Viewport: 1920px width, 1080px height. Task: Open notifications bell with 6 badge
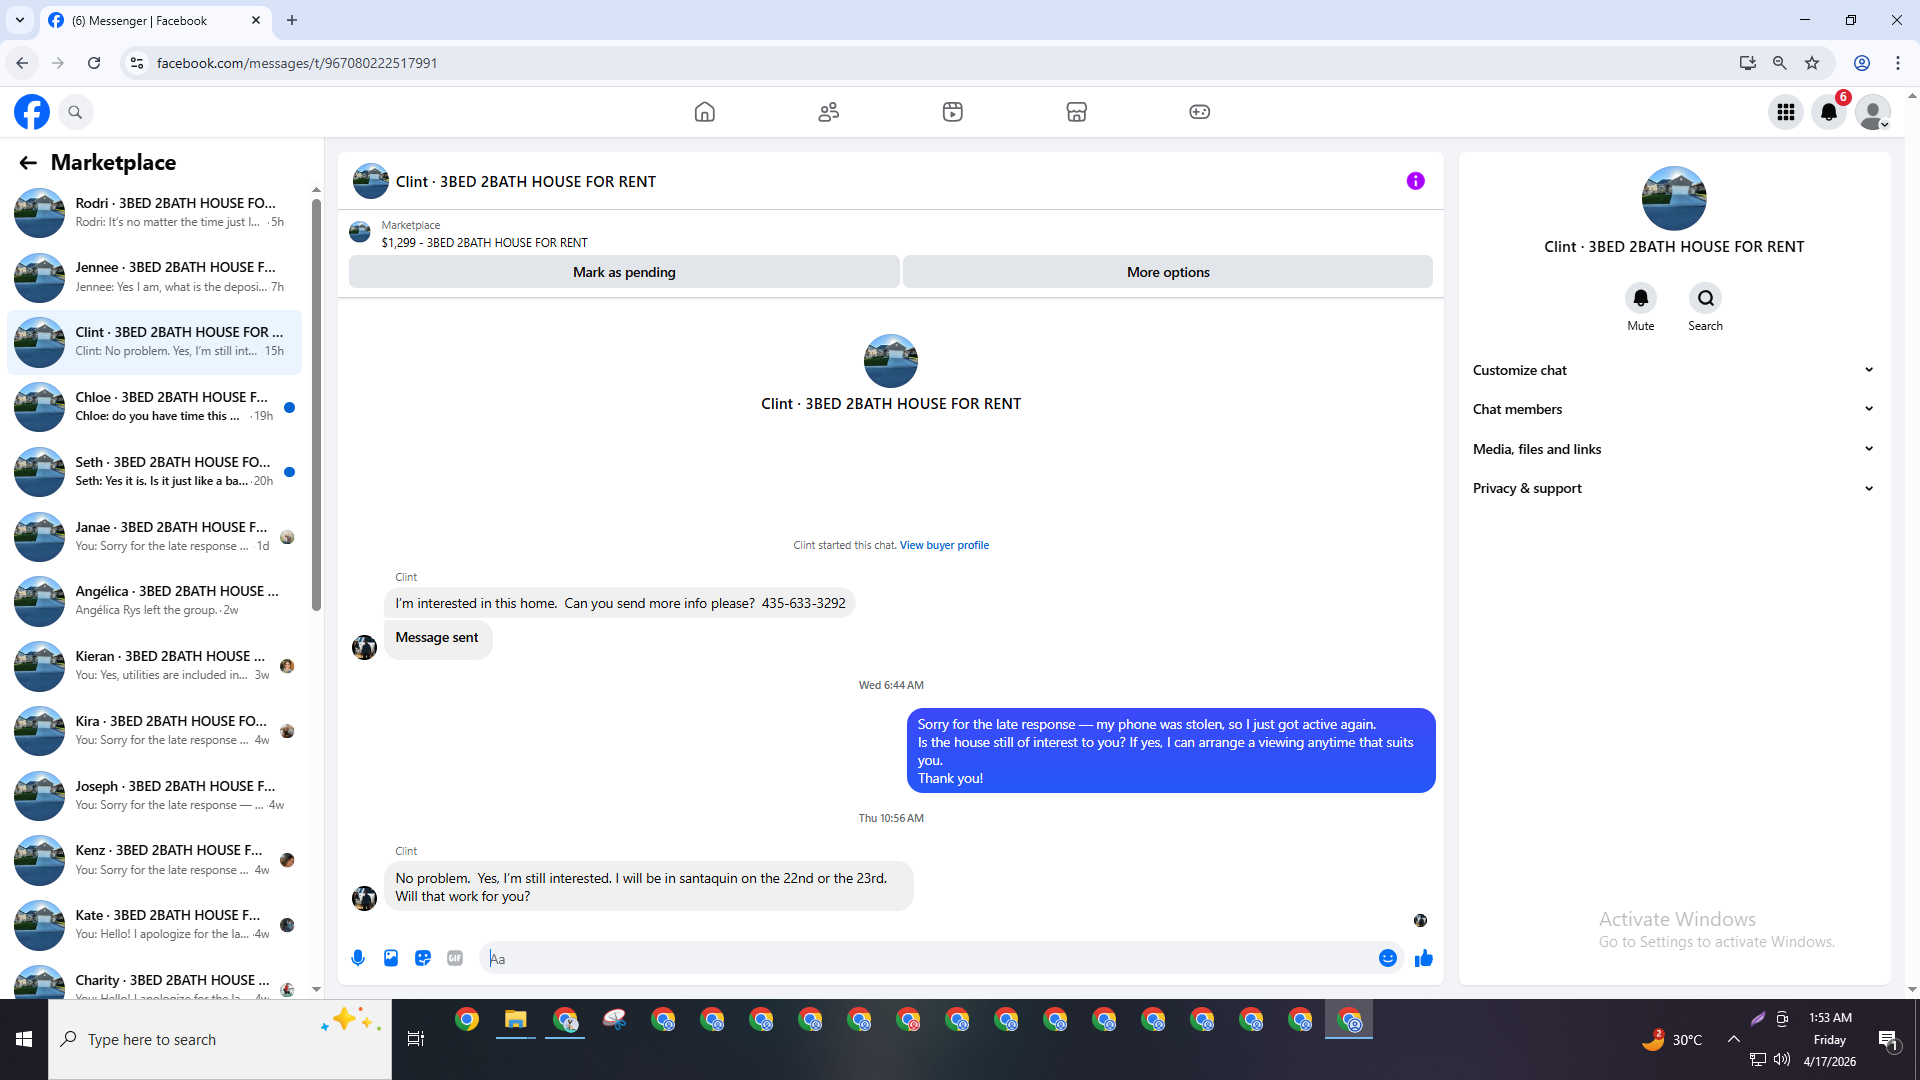[x=1830, y=112]
